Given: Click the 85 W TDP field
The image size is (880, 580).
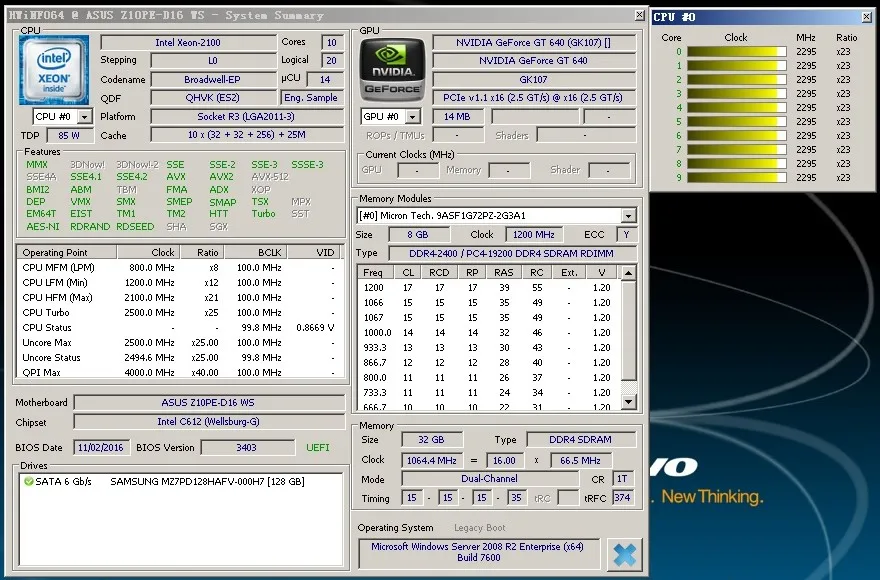Looking at the screenshot, I should [x=68, y=135].
